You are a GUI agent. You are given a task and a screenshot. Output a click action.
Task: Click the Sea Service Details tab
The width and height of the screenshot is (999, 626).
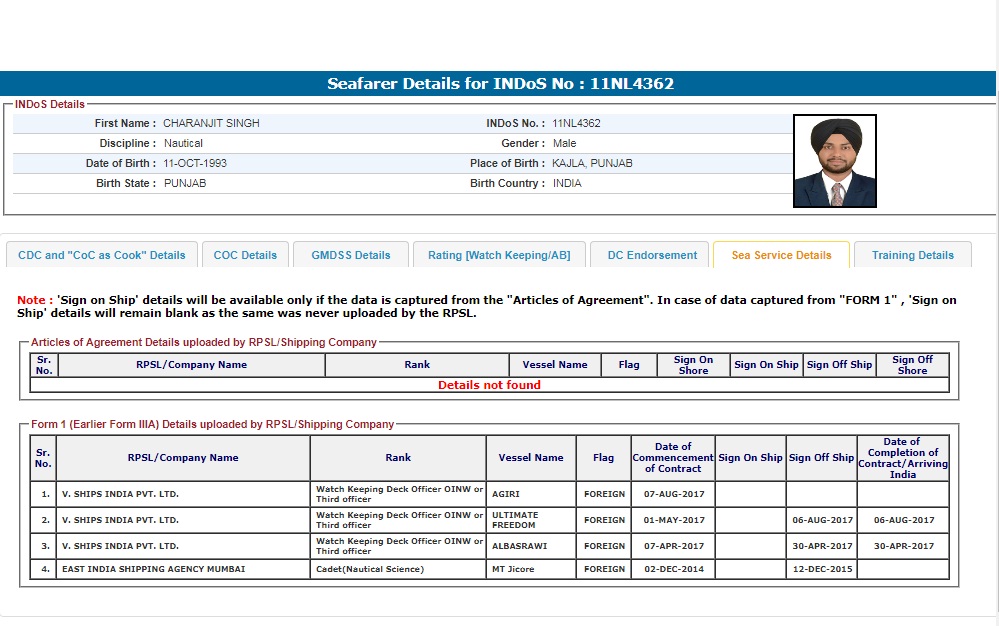click(x=781, y=255)
